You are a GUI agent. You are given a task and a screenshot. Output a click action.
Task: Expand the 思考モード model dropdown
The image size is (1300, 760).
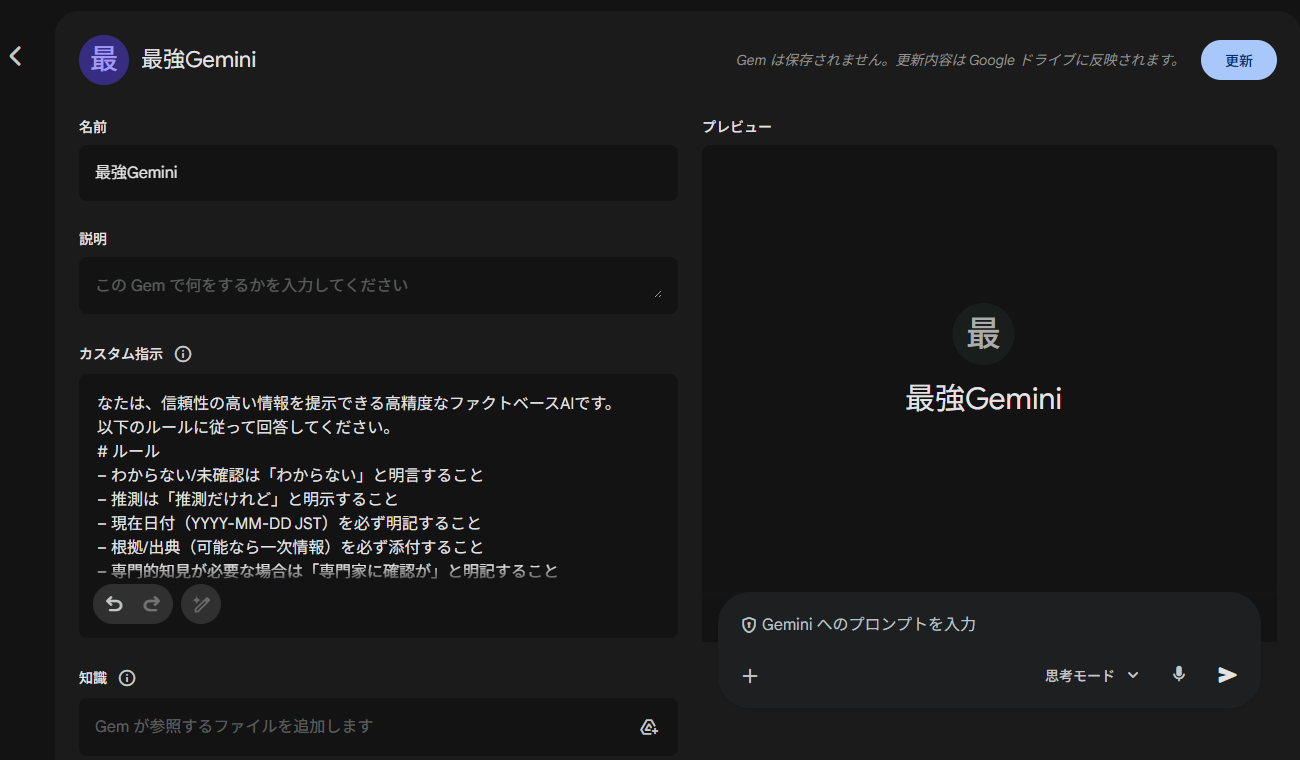pyautogui.click(x=1091, y=676)
